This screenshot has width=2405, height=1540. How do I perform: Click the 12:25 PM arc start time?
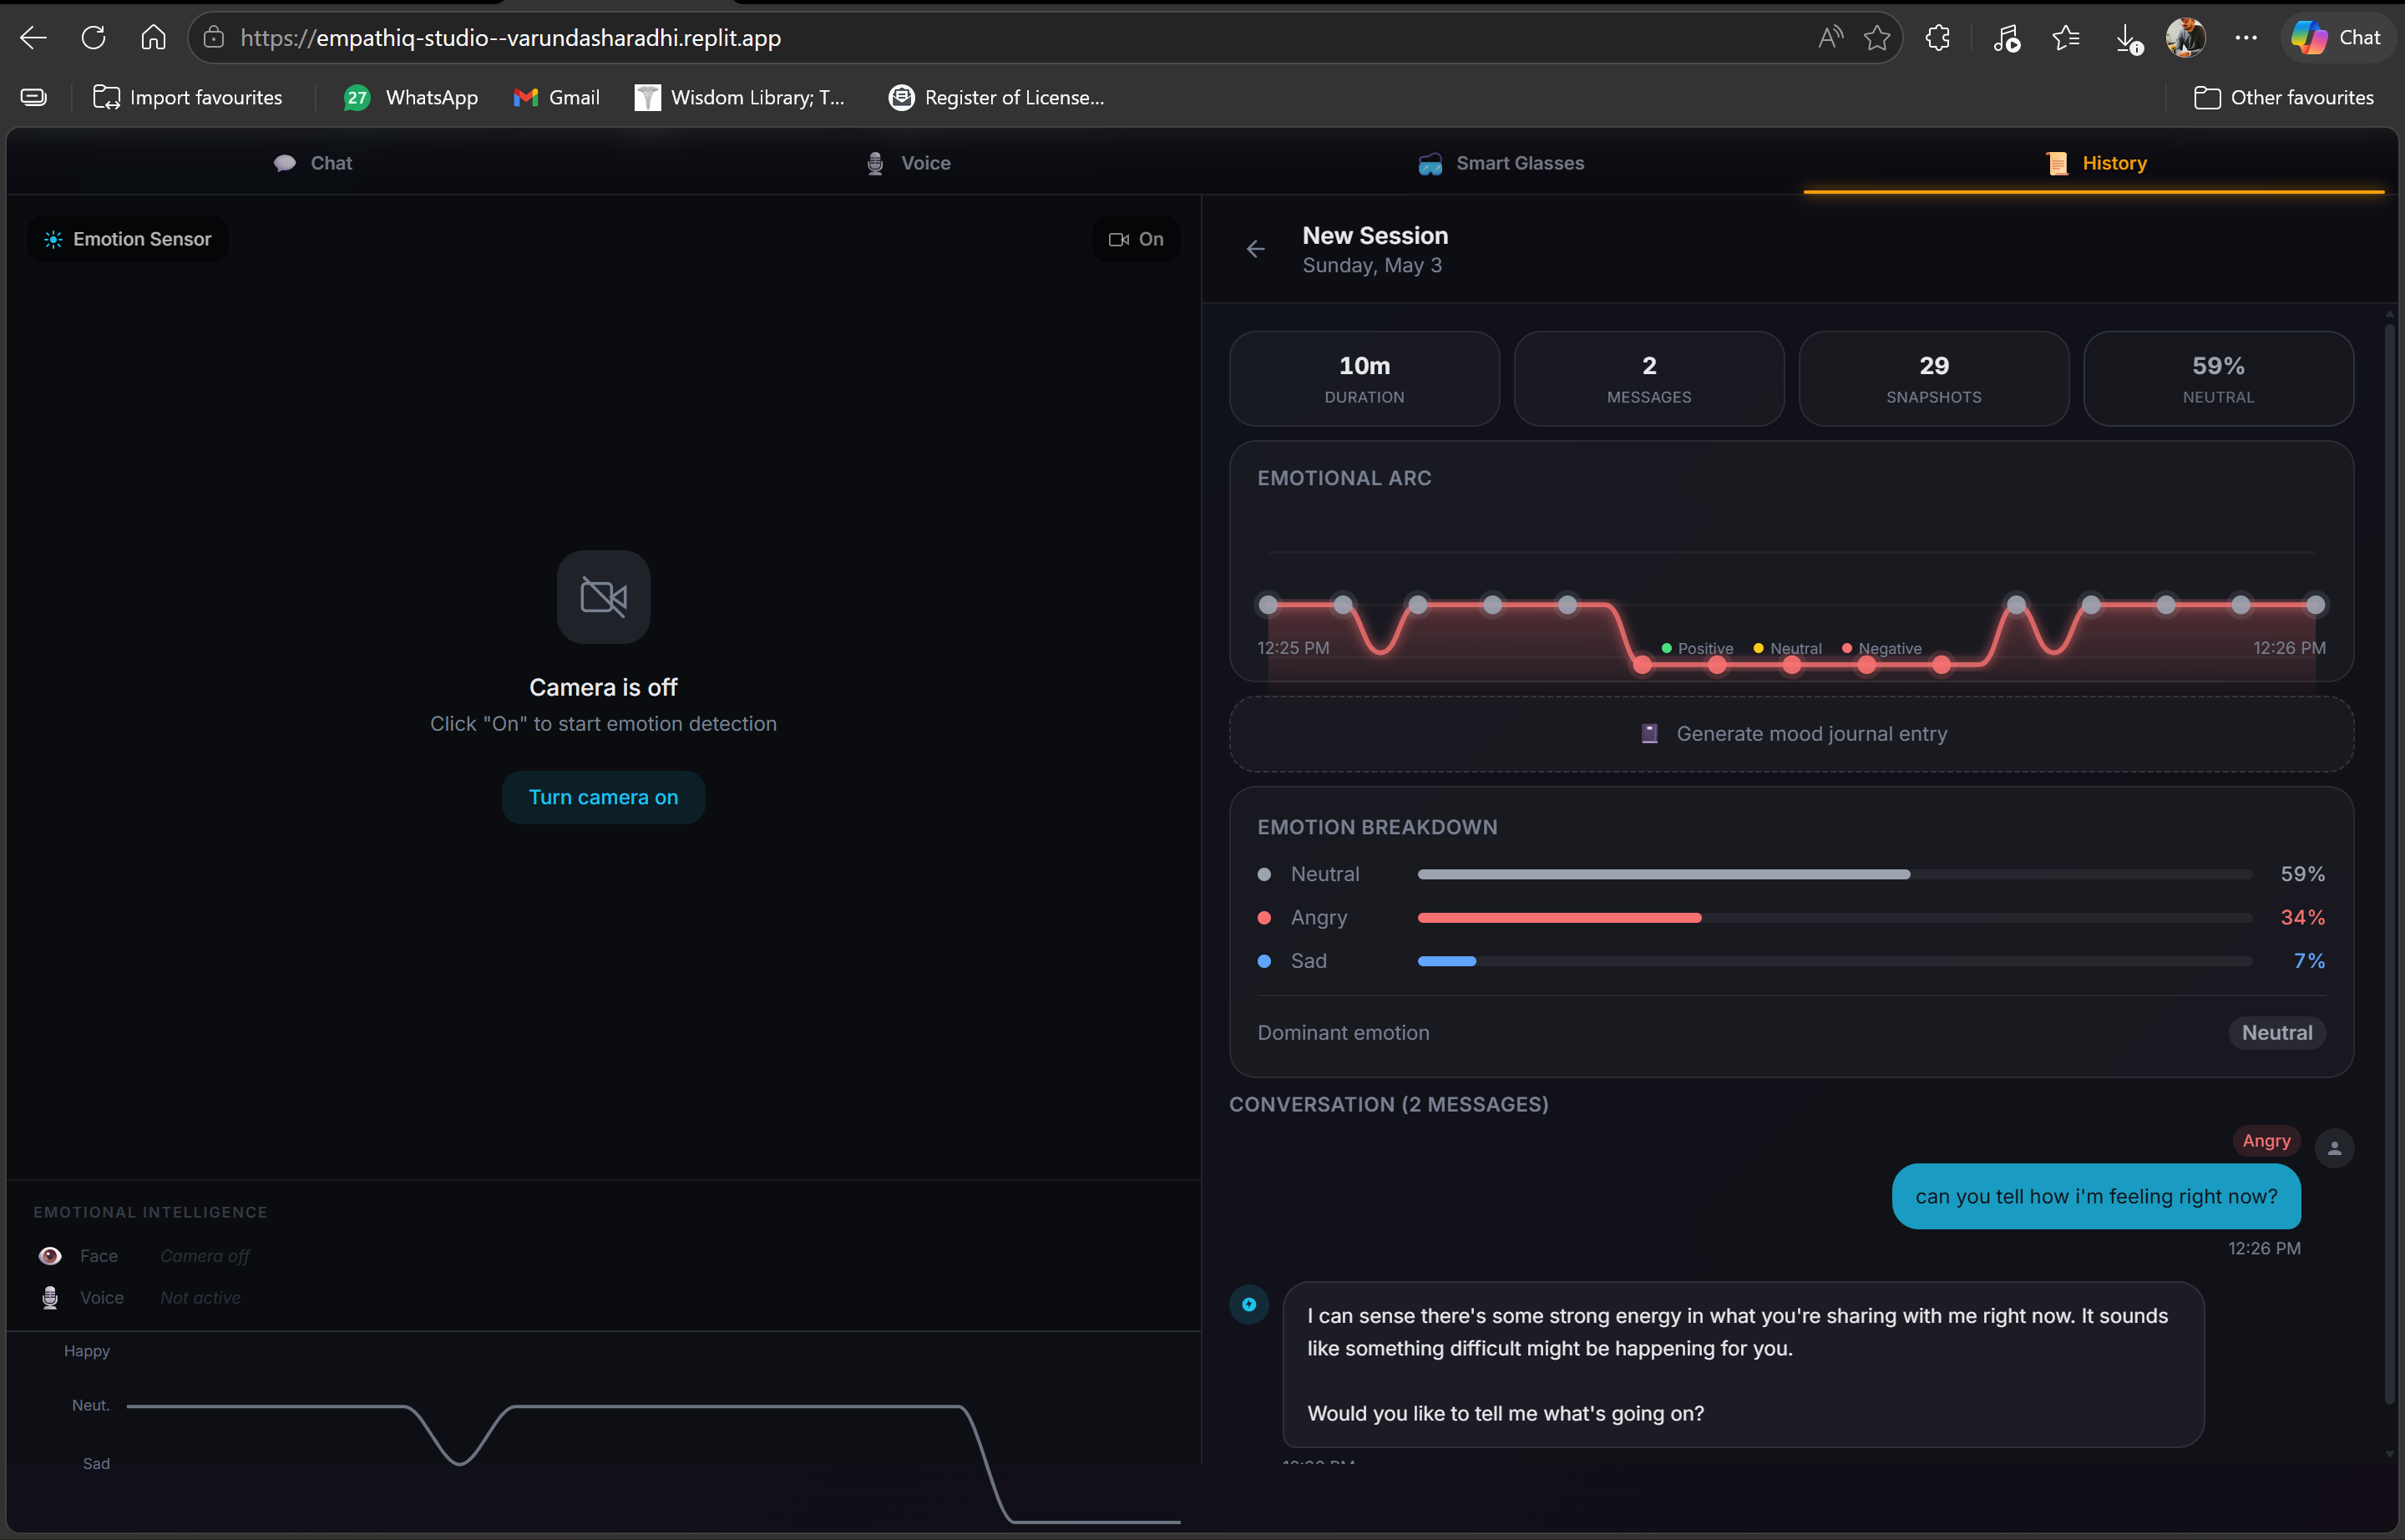pos(1293,648)
